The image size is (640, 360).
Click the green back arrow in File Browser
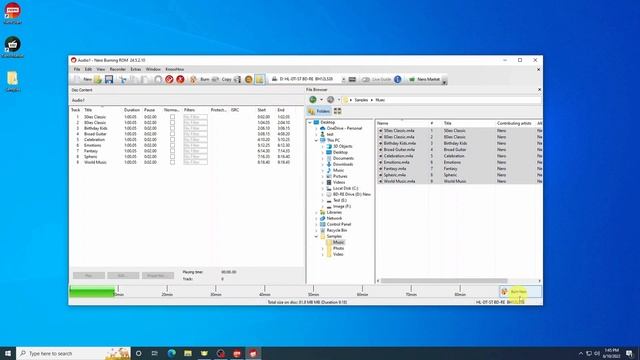point(313,100)
